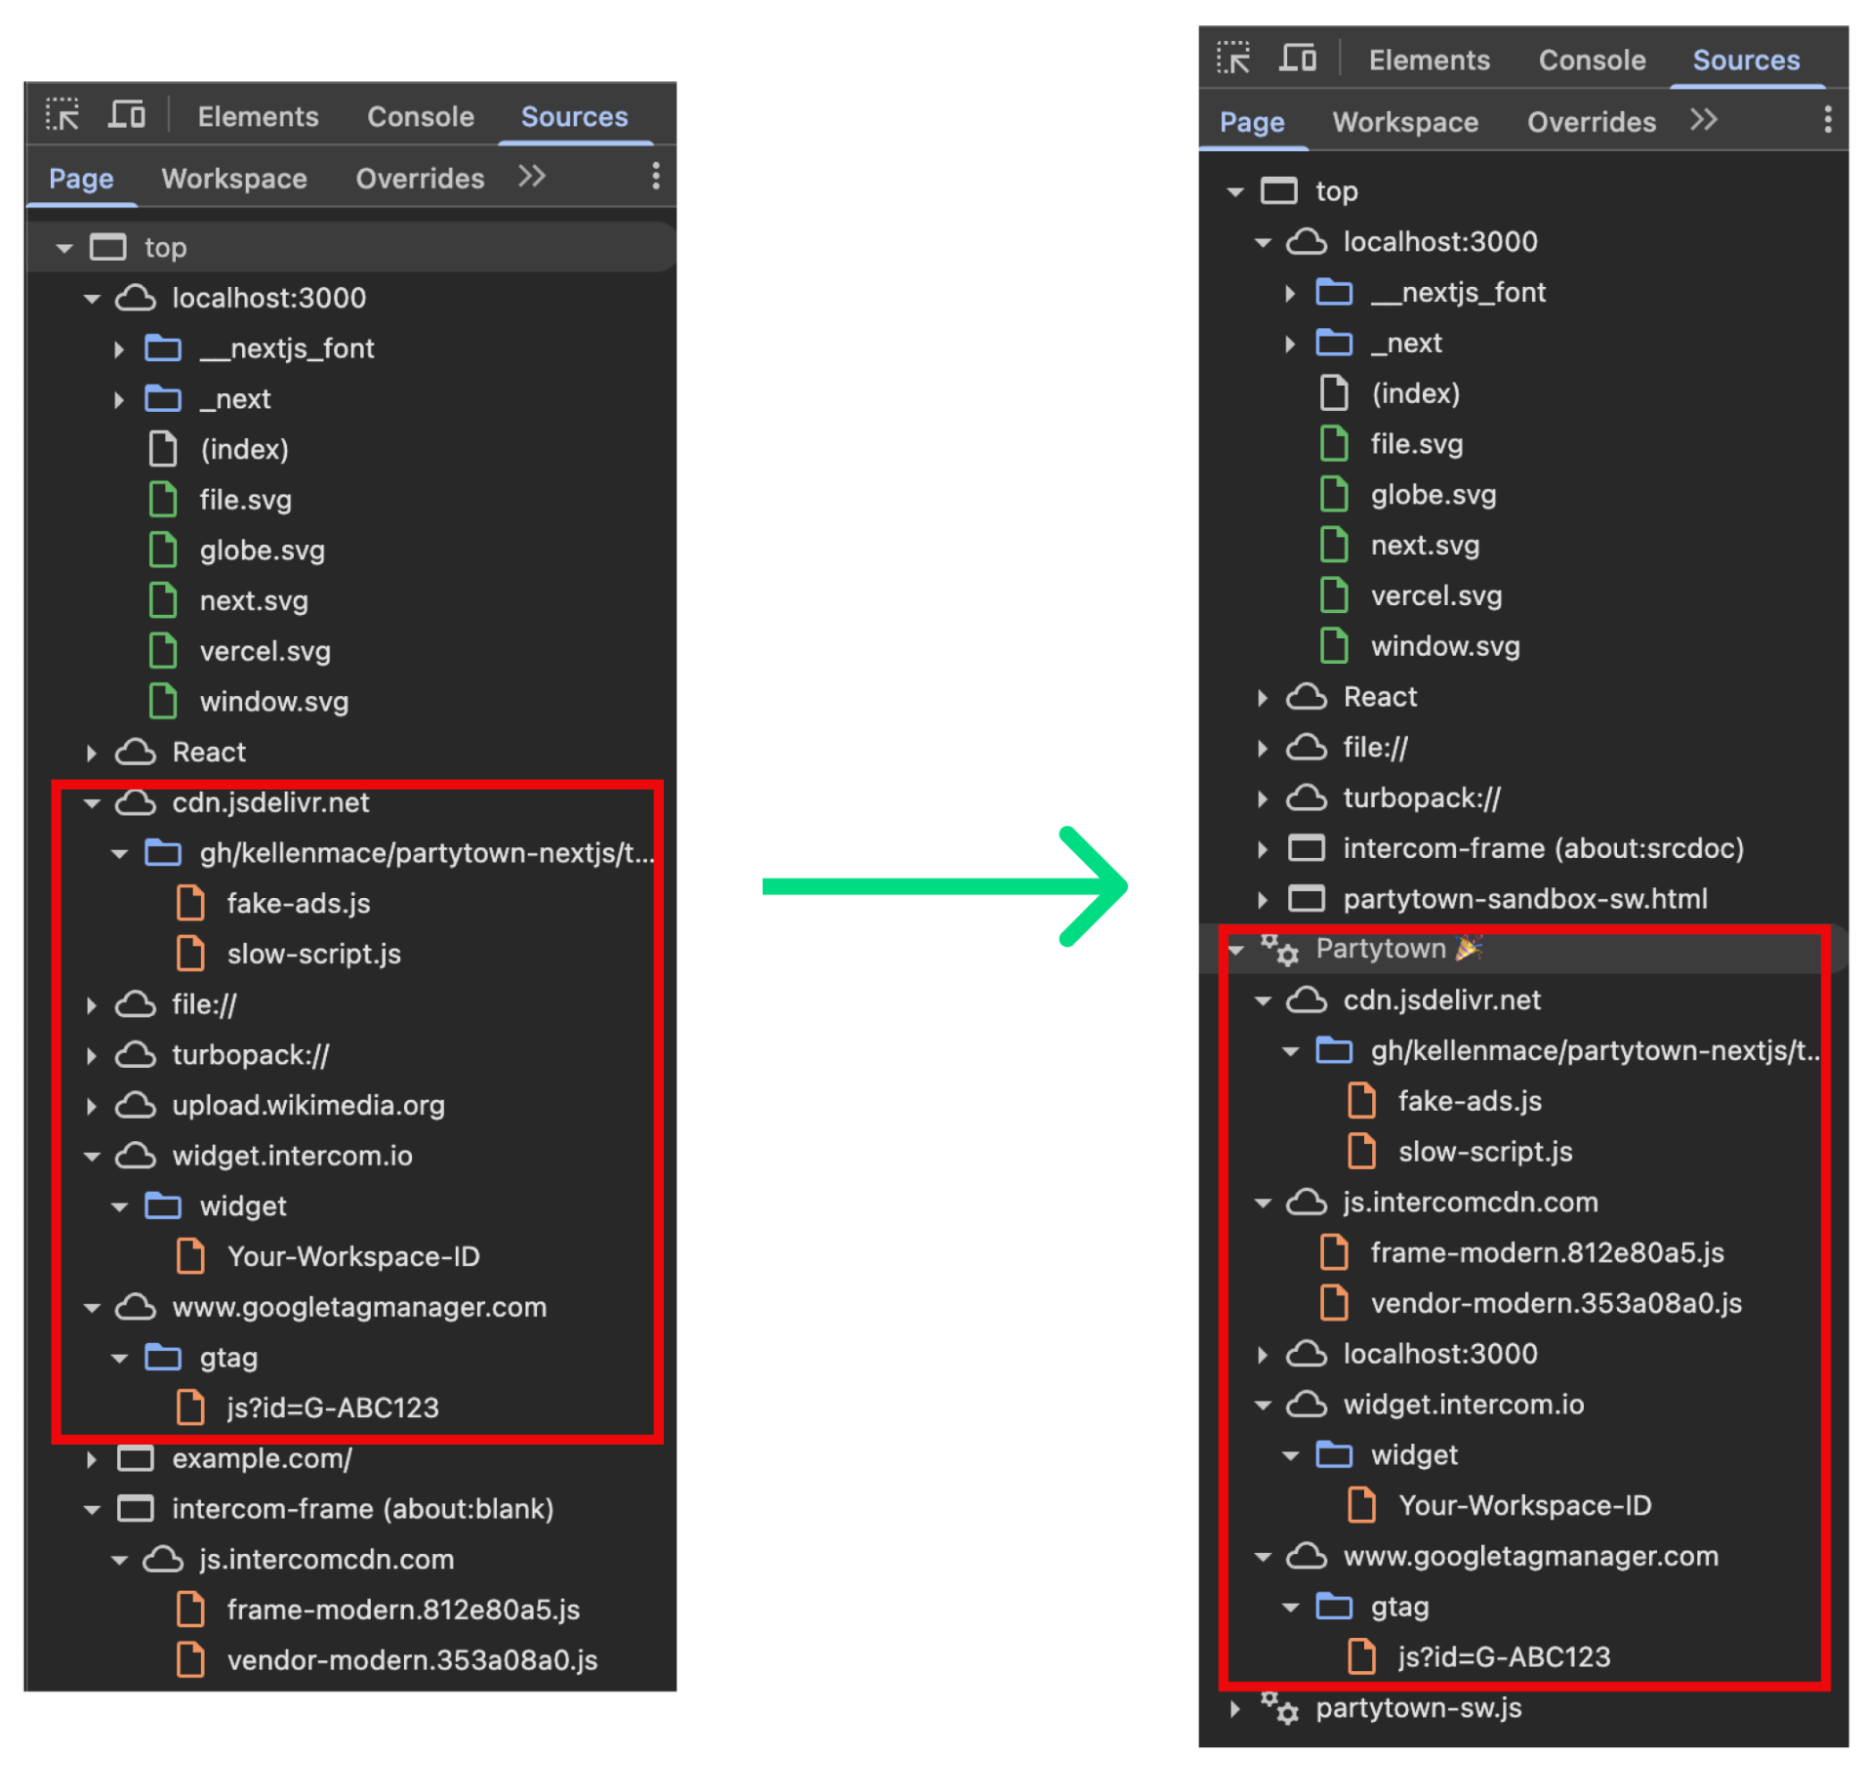
Task: Open fake-ads.js in right panel
Action: (1470, 1101)
